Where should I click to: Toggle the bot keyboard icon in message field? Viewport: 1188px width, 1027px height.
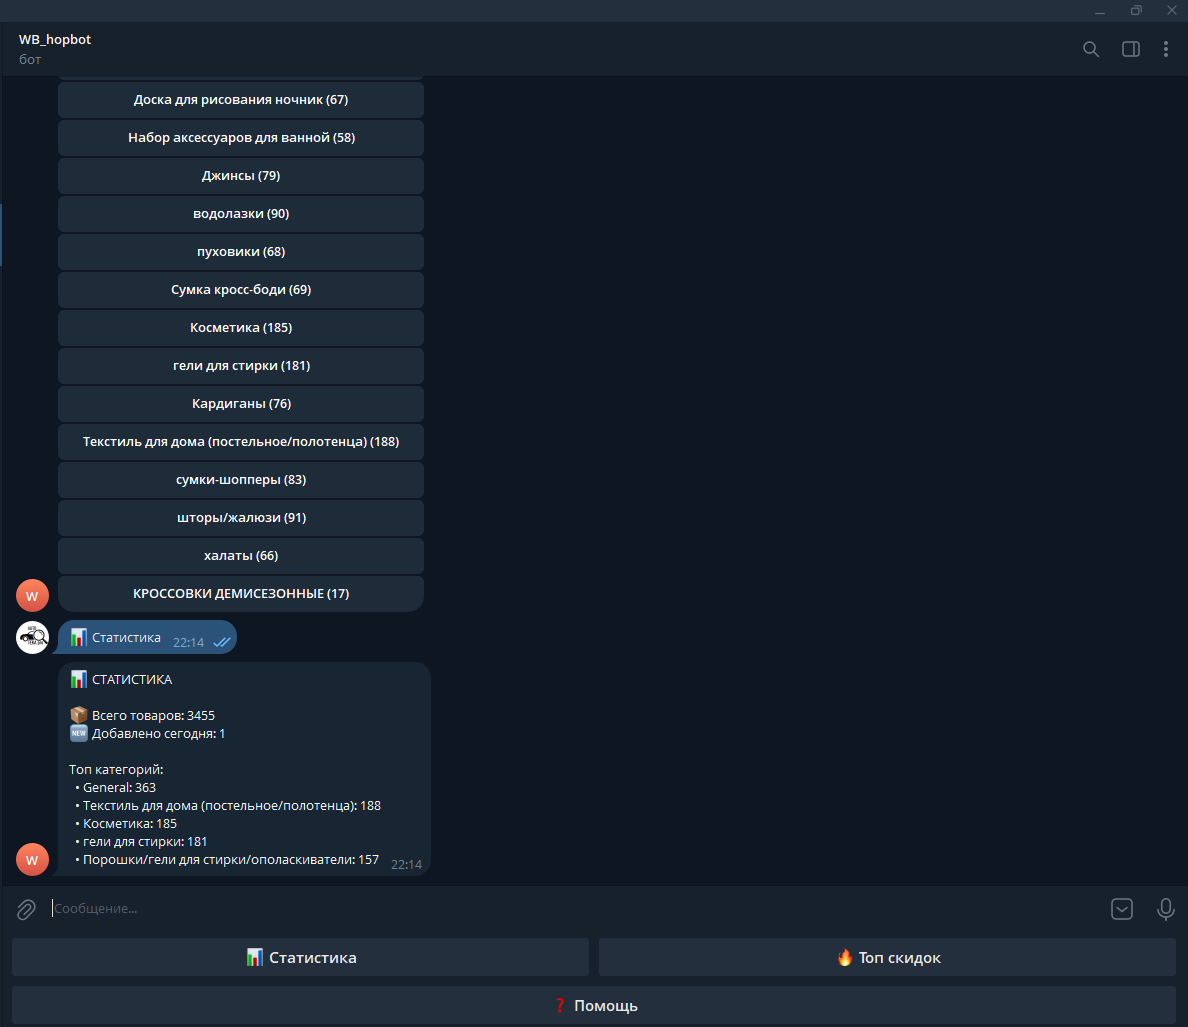coord(1121,909)
